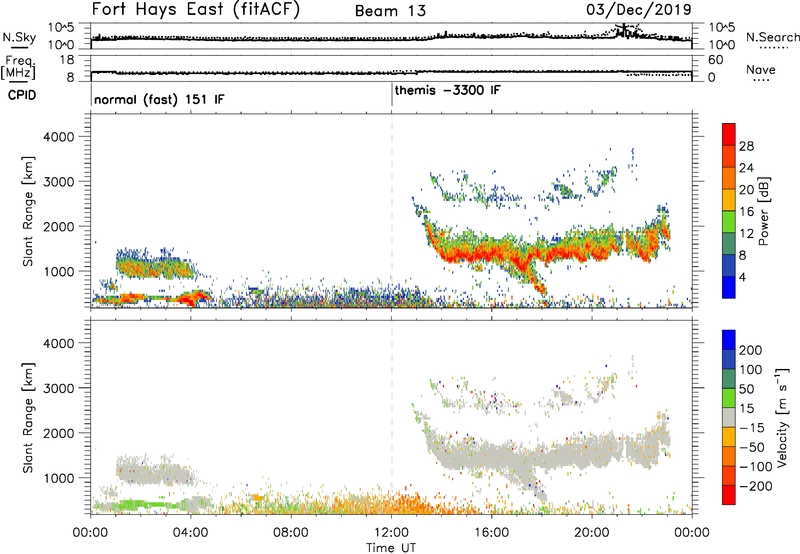Viewport: 800px width, 554px height.
Task: Click the '04:00' time tick label
Action: click(190, 533)
